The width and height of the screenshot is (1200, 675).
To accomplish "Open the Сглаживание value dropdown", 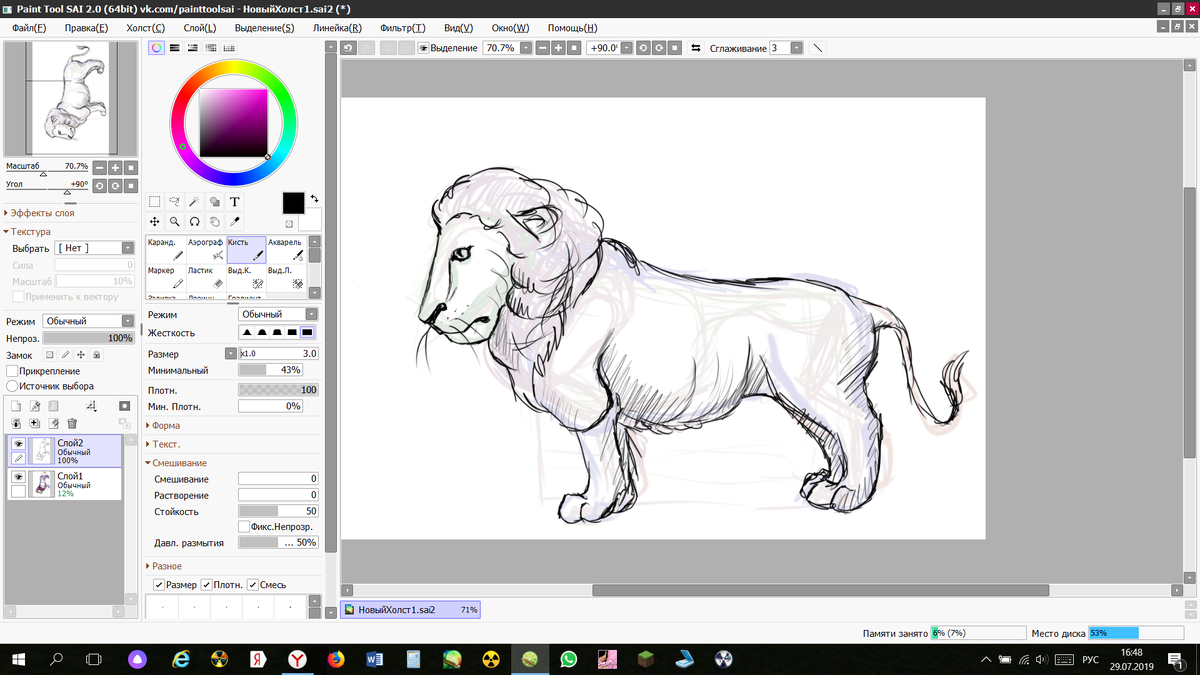I will 796,48.
